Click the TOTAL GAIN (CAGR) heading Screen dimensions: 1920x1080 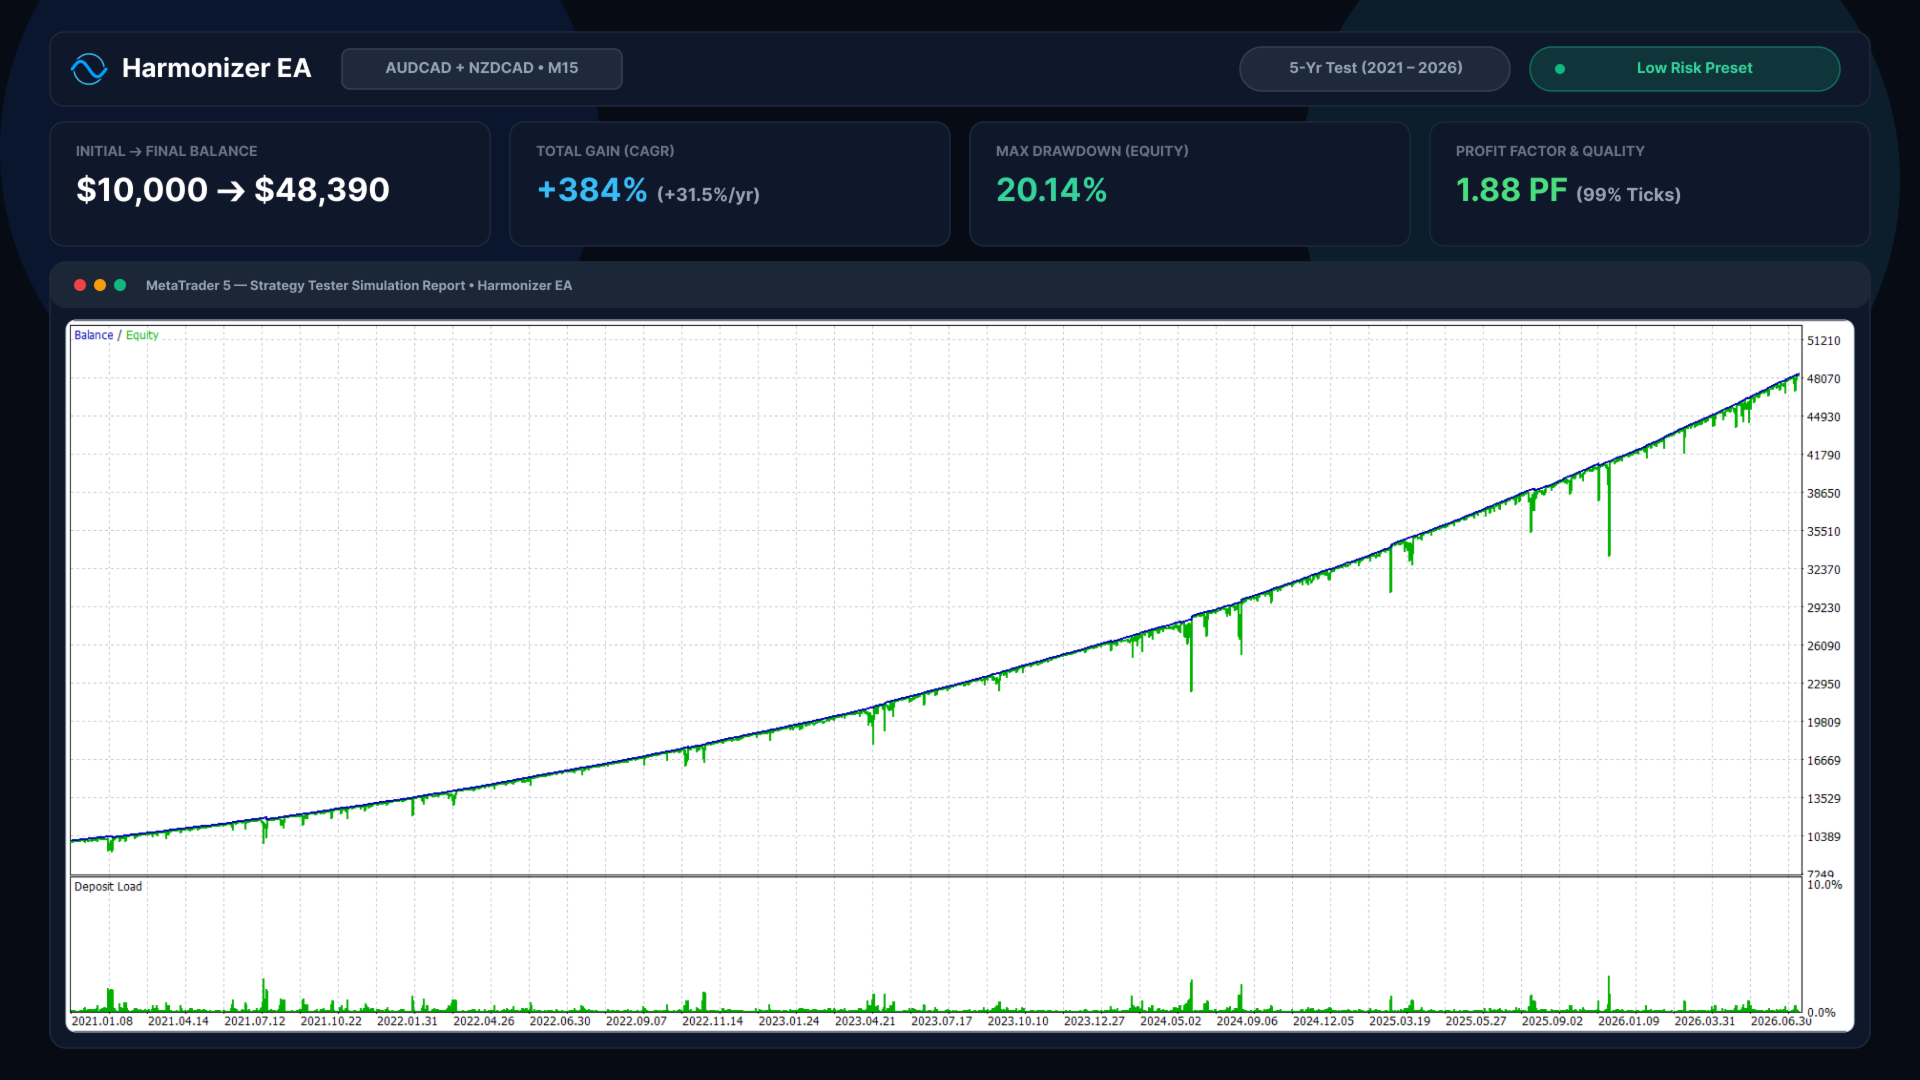[605, 151]
